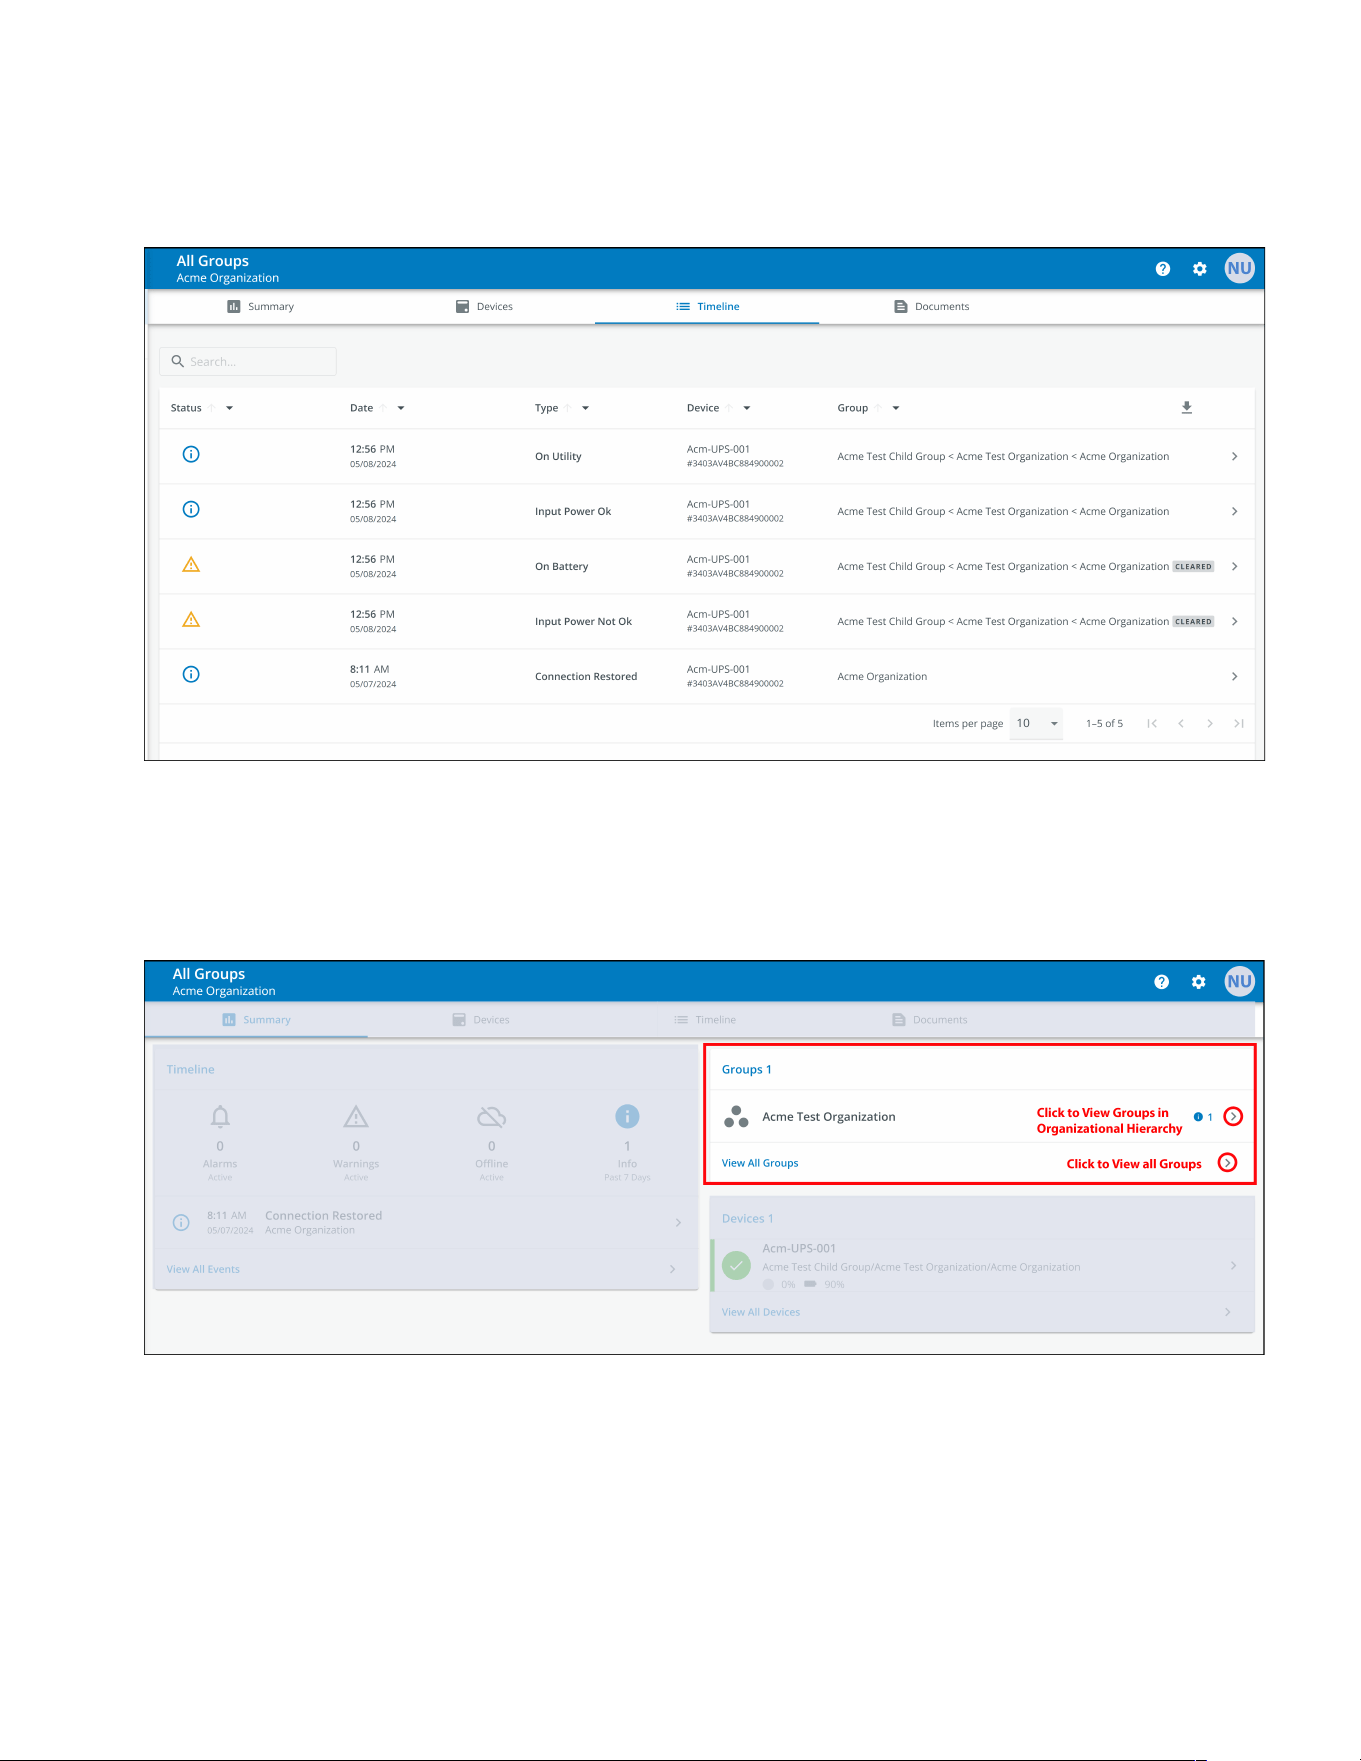Viewport: 1361px width, 1761px height.
Task: Expand the Input Power Ok event row chevron
Action: pyautogui.click(x=1235, y=511)
